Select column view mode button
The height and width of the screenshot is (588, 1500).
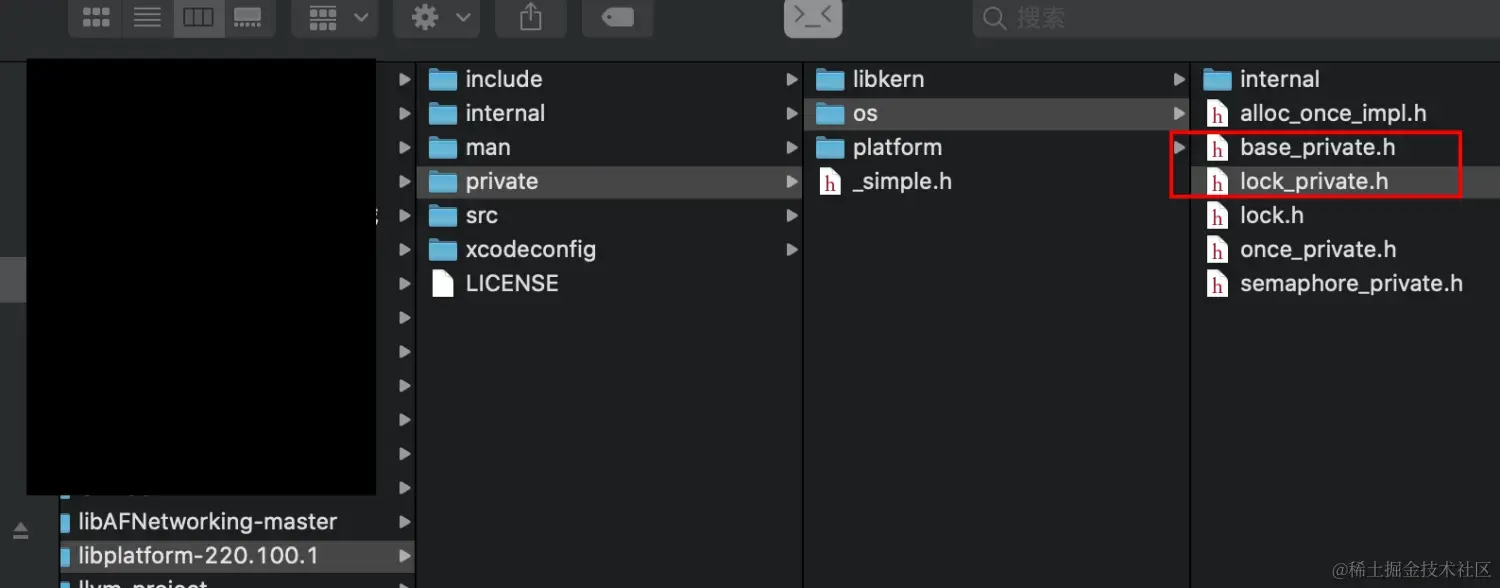pyautogui.click(x=197, y=17)
